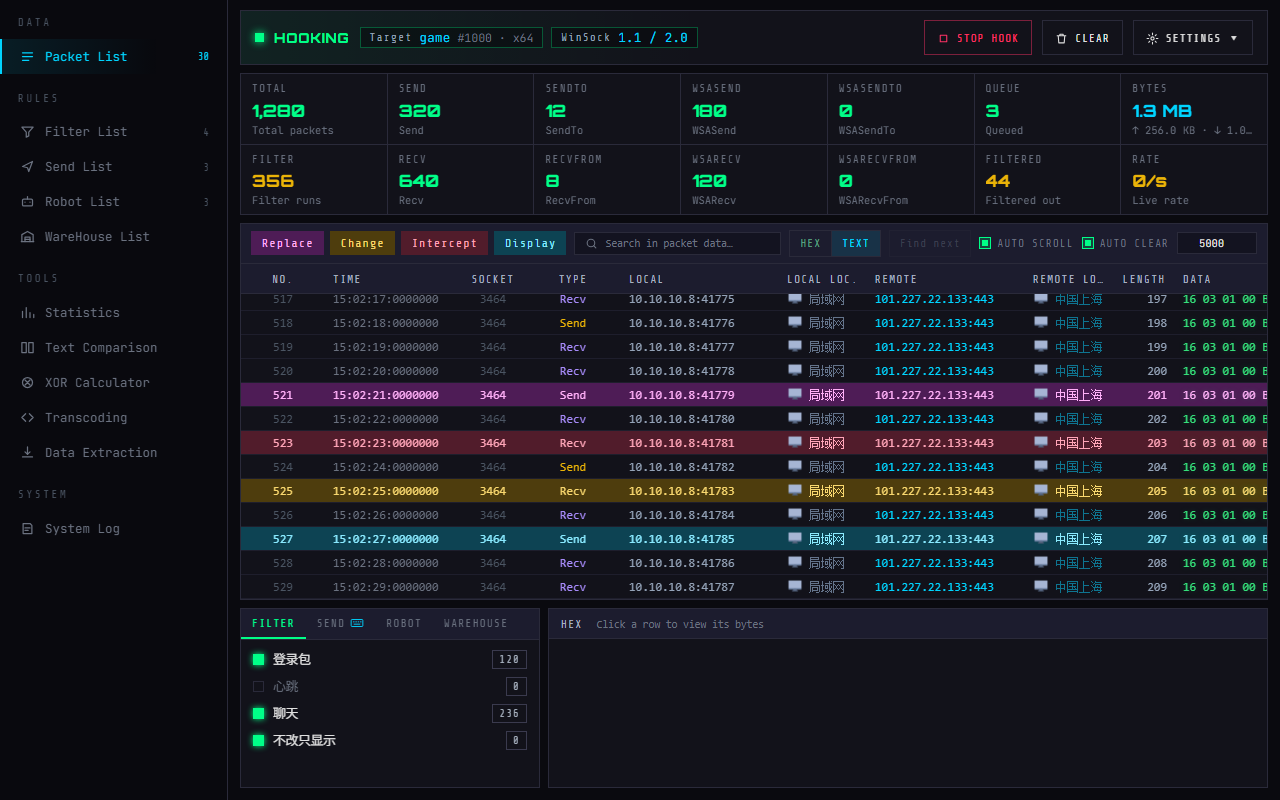Click the Clear button
This screenshot has height=800, width=1280.
(x=1082, y=38)
